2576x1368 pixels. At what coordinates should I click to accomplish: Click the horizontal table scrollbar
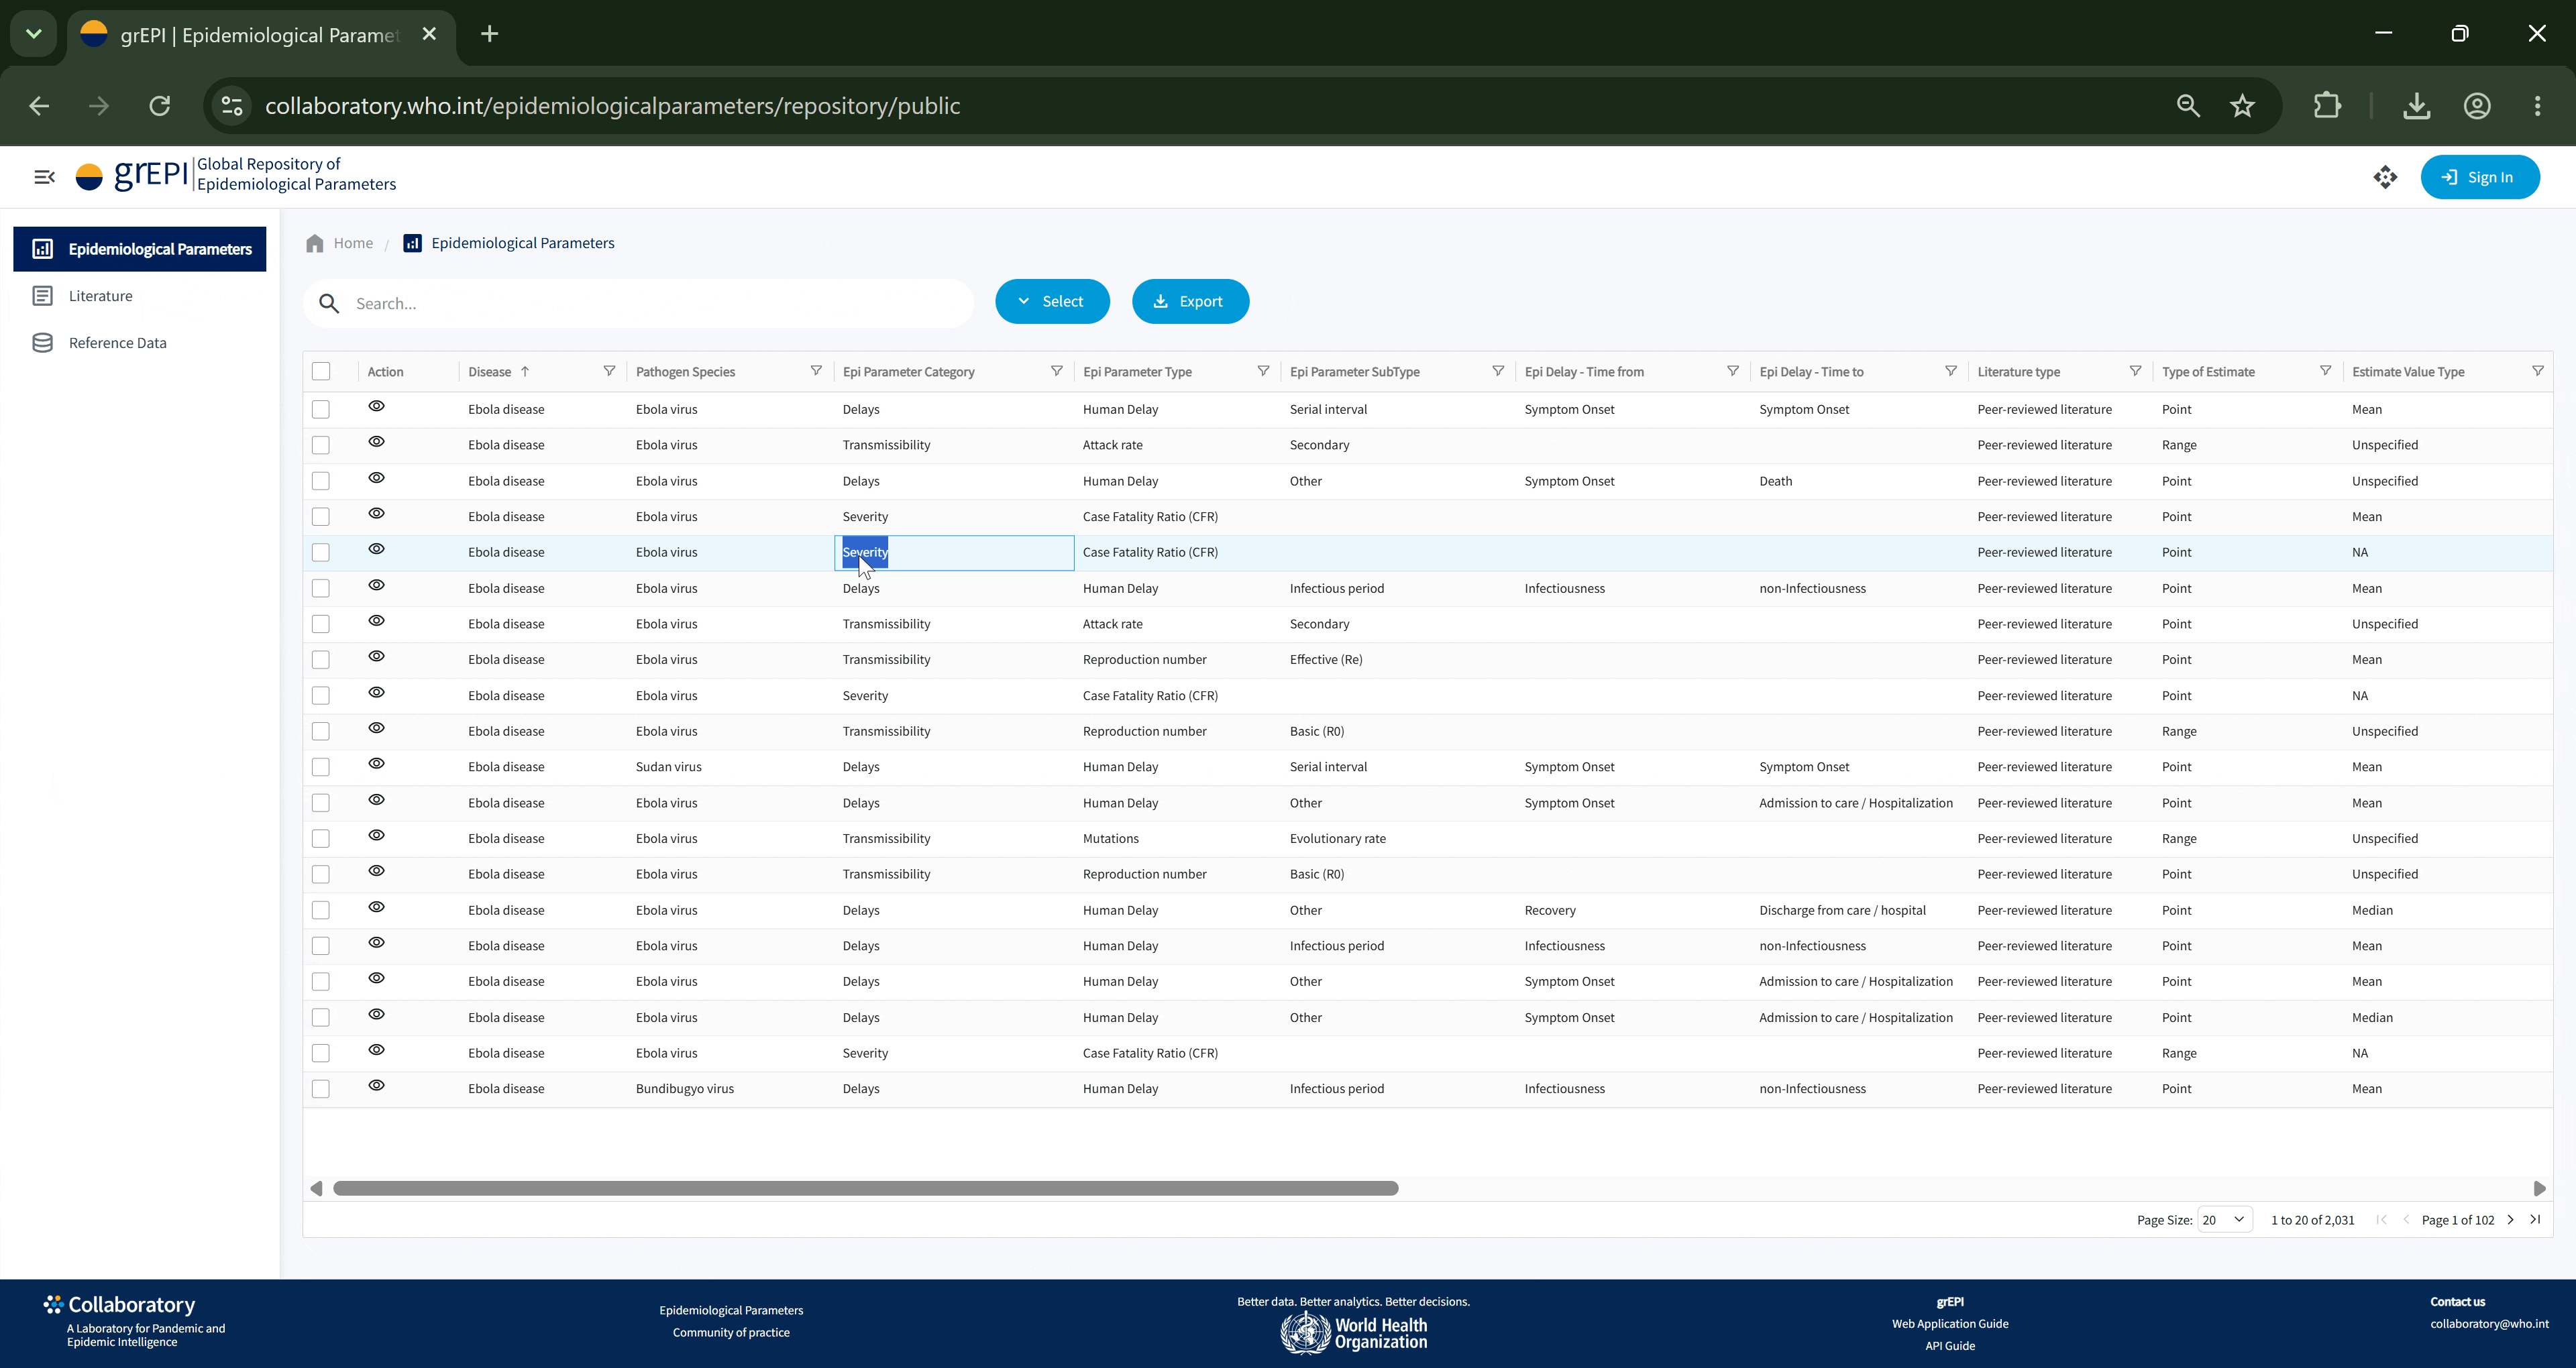[866, 1188]
